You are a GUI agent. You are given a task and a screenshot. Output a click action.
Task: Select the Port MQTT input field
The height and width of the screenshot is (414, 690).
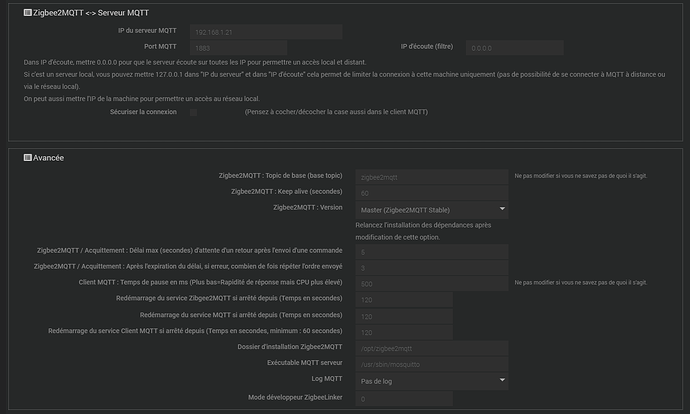click(236, 47)
